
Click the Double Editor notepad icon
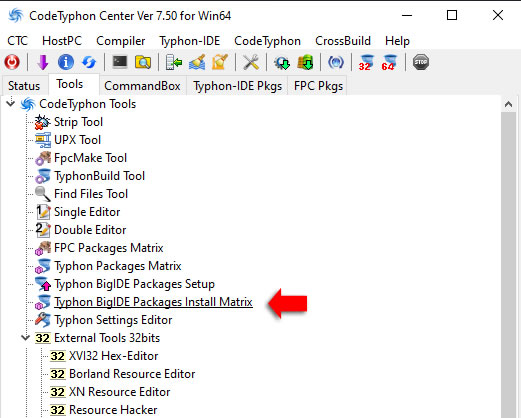[x=43, y=230]
